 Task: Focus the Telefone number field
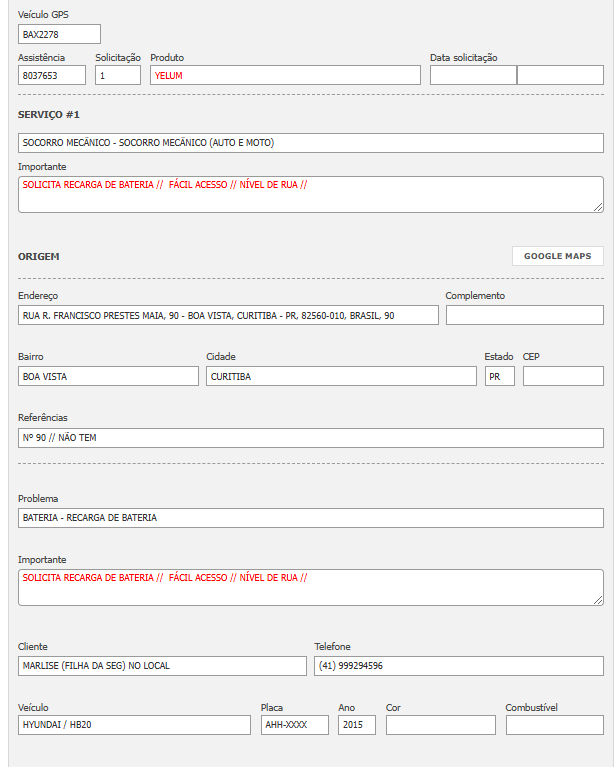point(458,666)
